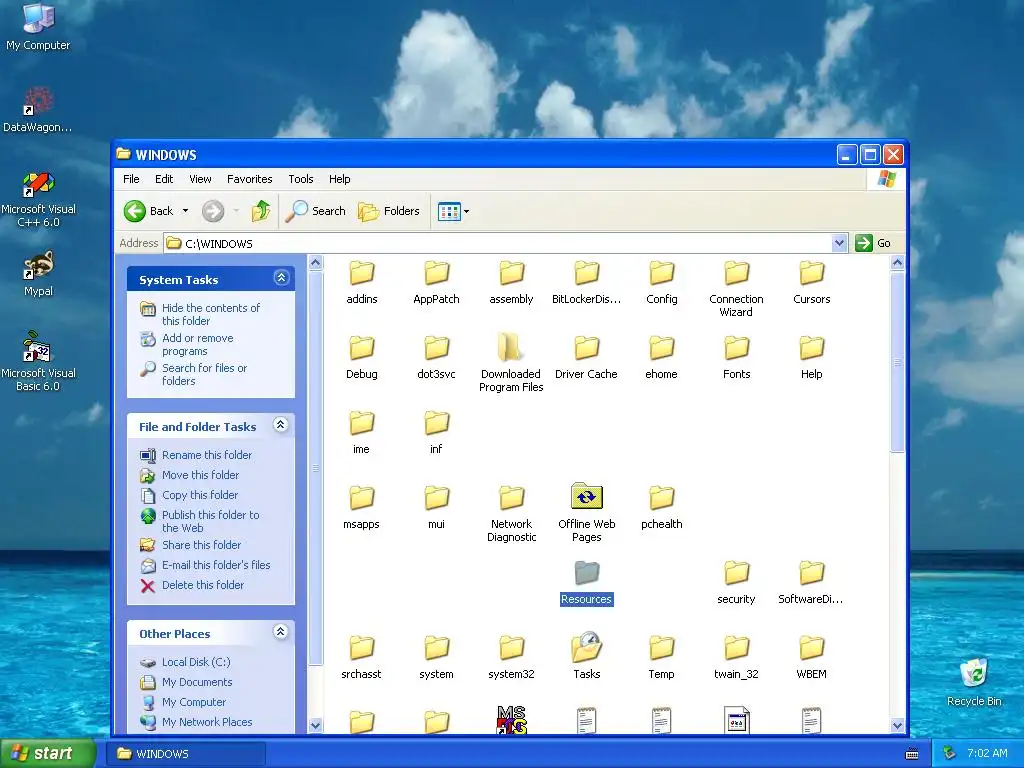Click the Go button
The width and height of the screenshot is (1024, 768).
874,243
